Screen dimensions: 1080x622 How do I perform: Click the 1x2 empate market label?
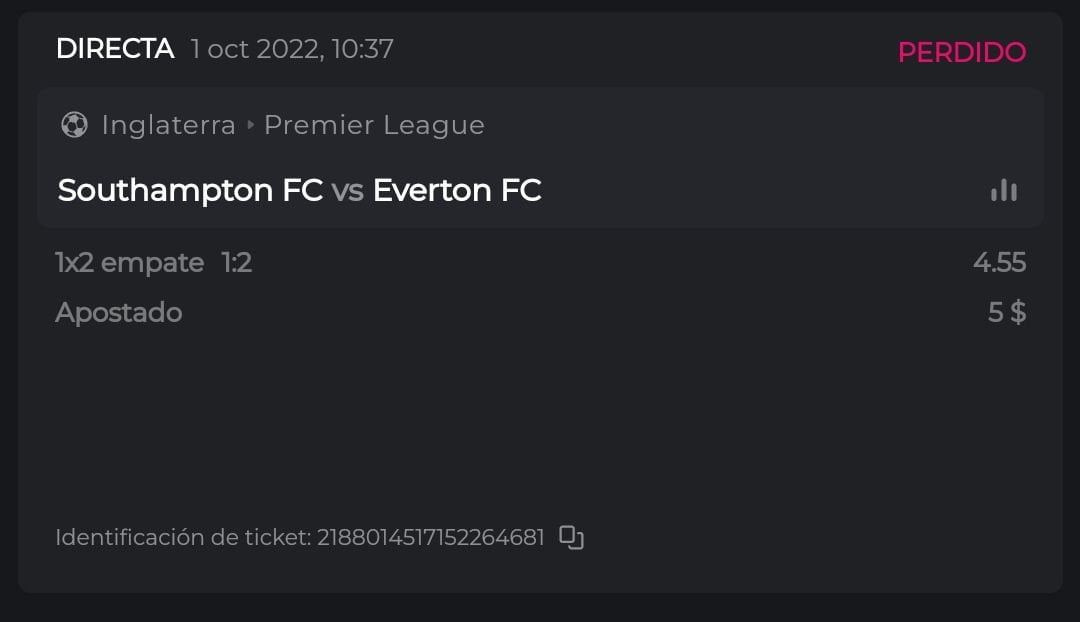click(130, 262)
